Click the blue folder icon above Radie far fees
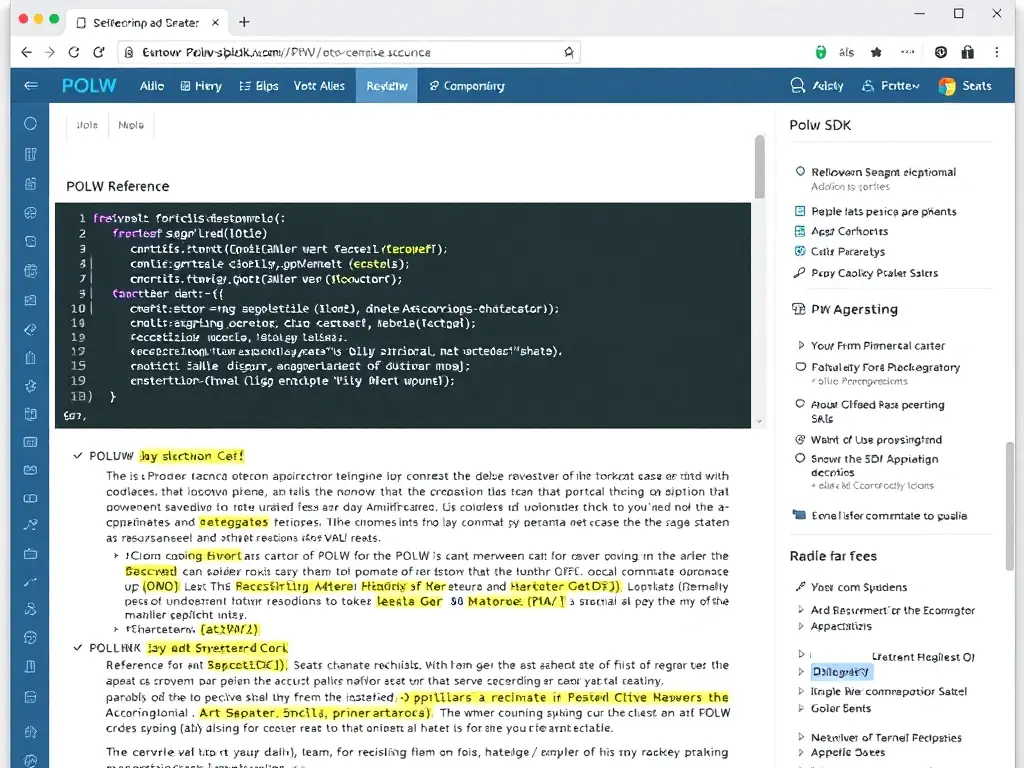Screen dimensions: 1024x768 [x=799, y=515]
